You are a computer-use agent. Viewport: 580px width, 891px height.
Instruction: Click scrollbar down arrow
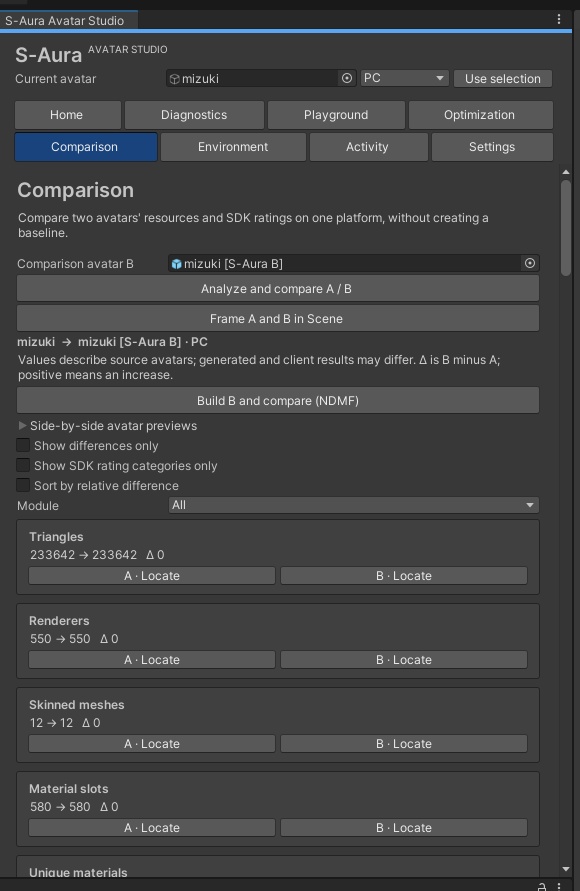tap(565, 869)
